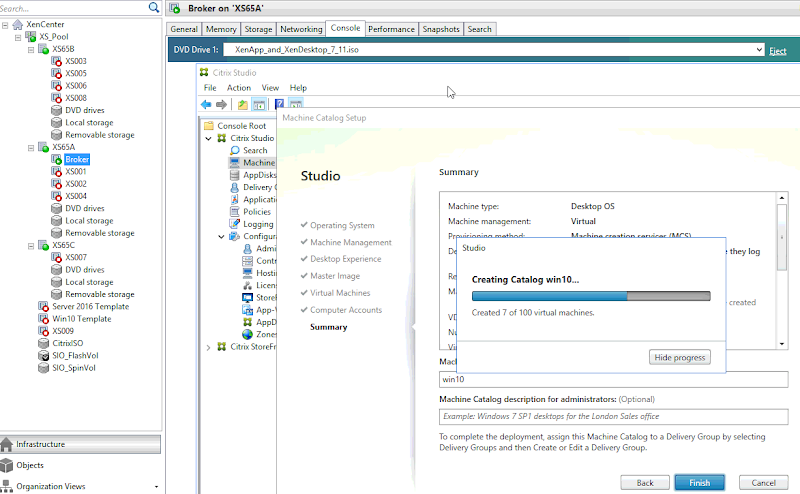Click the Machine Catalog name field containing win10

pyautogui.click(x=613, y=379)
